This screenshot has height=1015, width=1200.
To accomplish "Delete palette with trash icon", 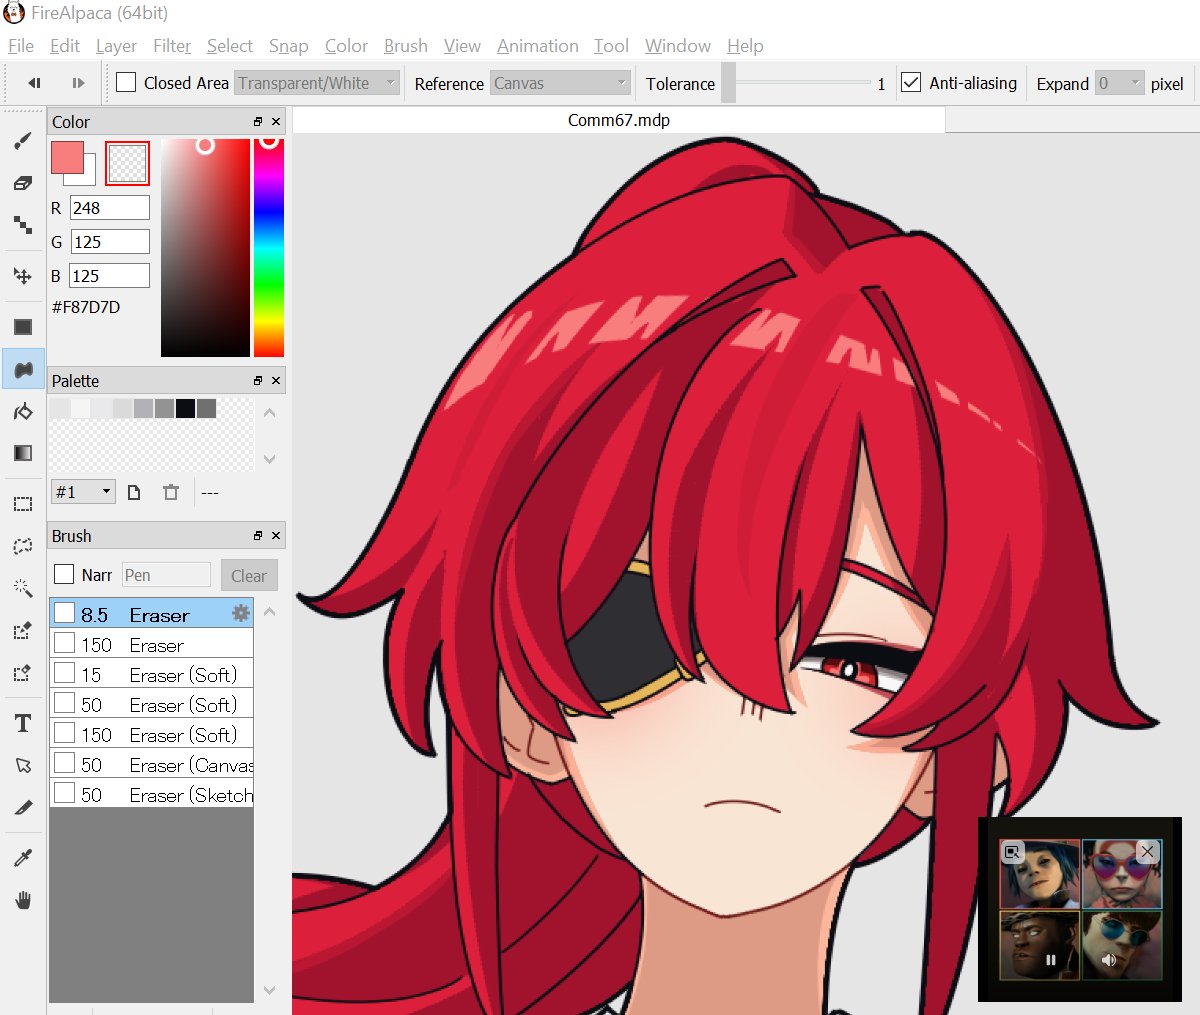I will (x=171, y=492).
